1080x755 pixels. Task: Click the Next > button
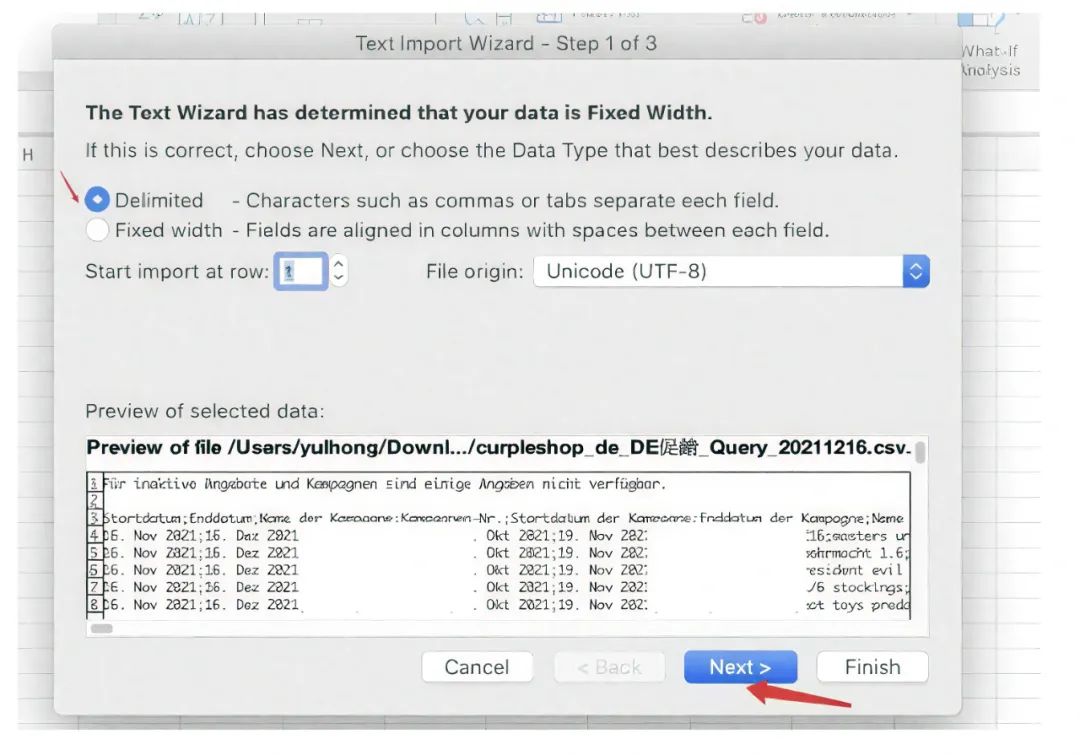(740, 667)
